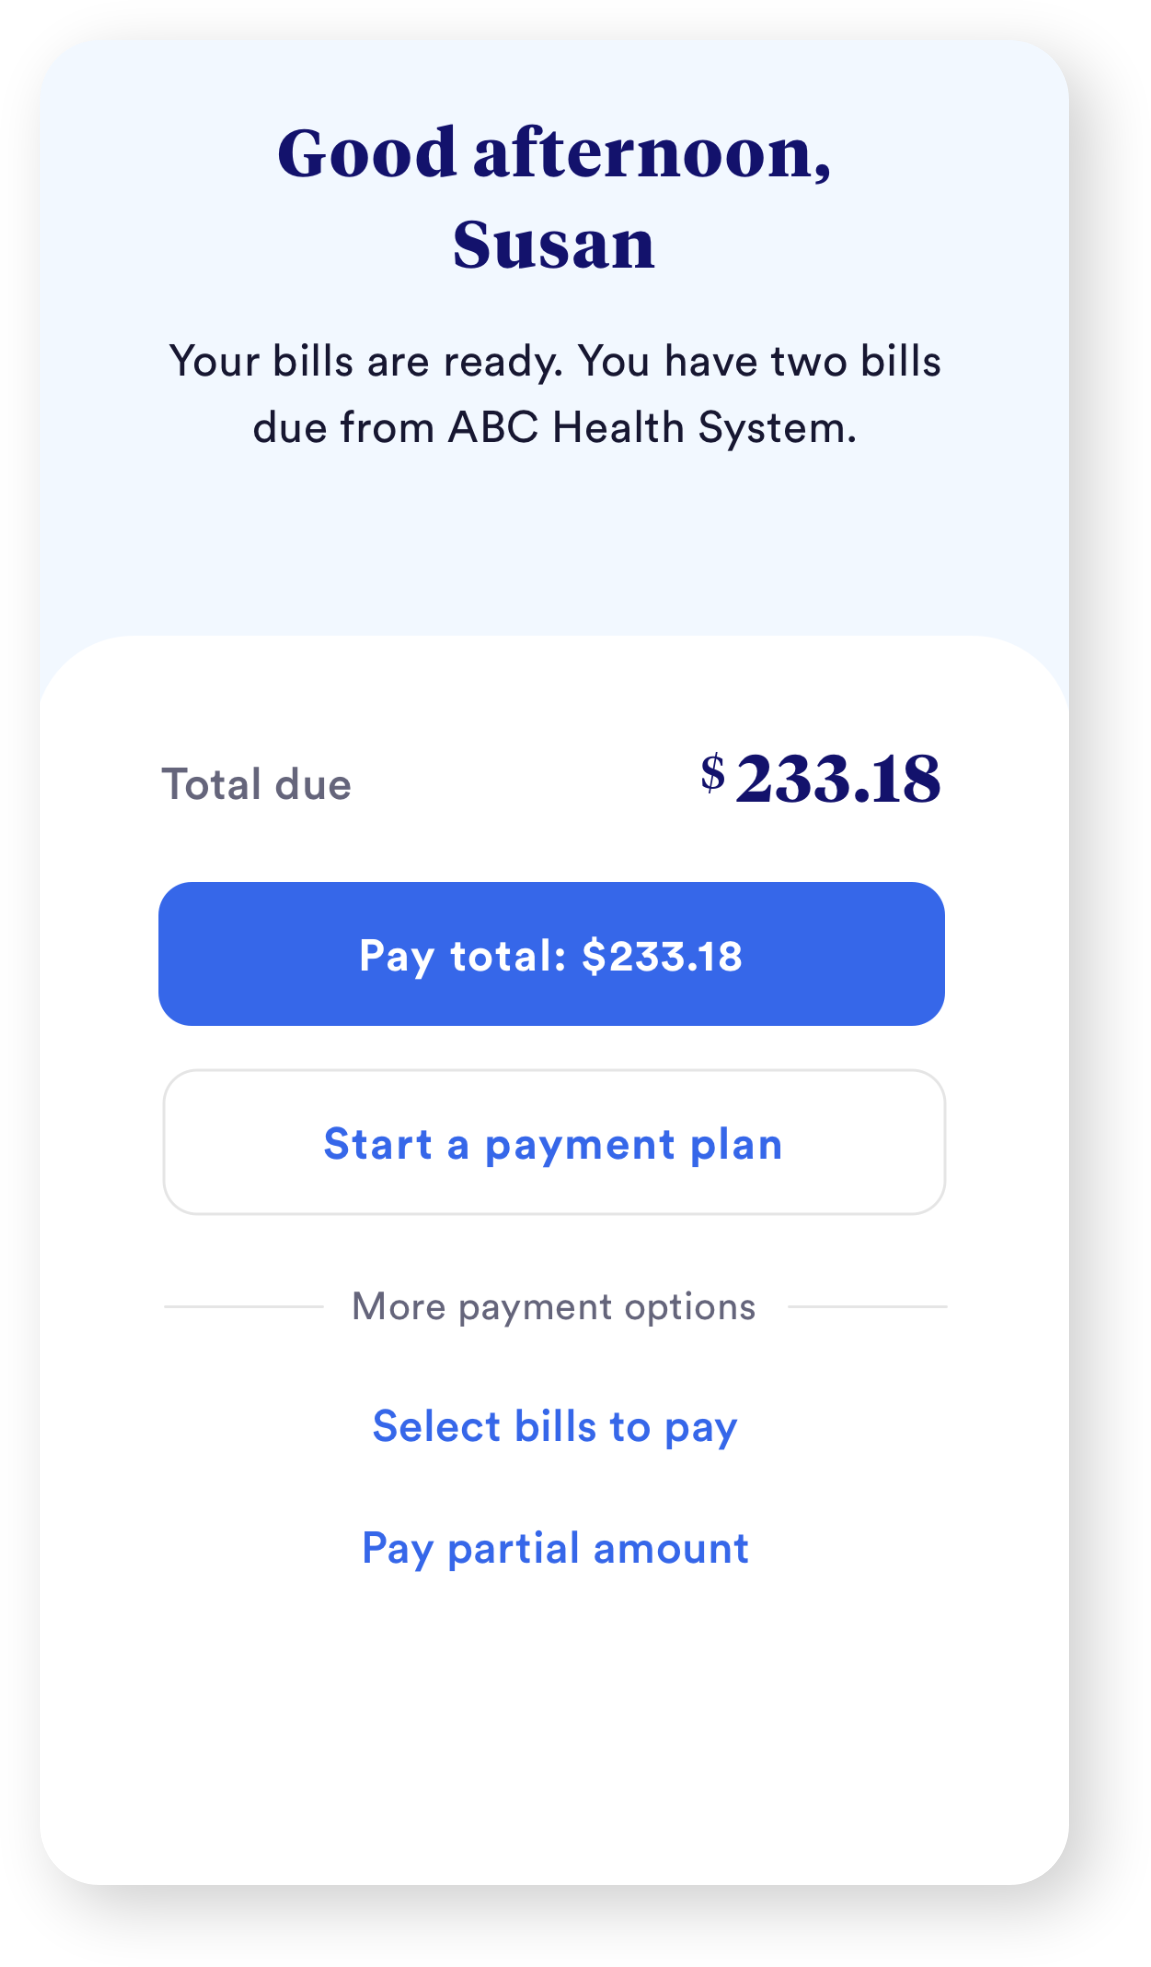
Task: Click the small dollar sign beside 233.18
Action: [x=712, y=772]
